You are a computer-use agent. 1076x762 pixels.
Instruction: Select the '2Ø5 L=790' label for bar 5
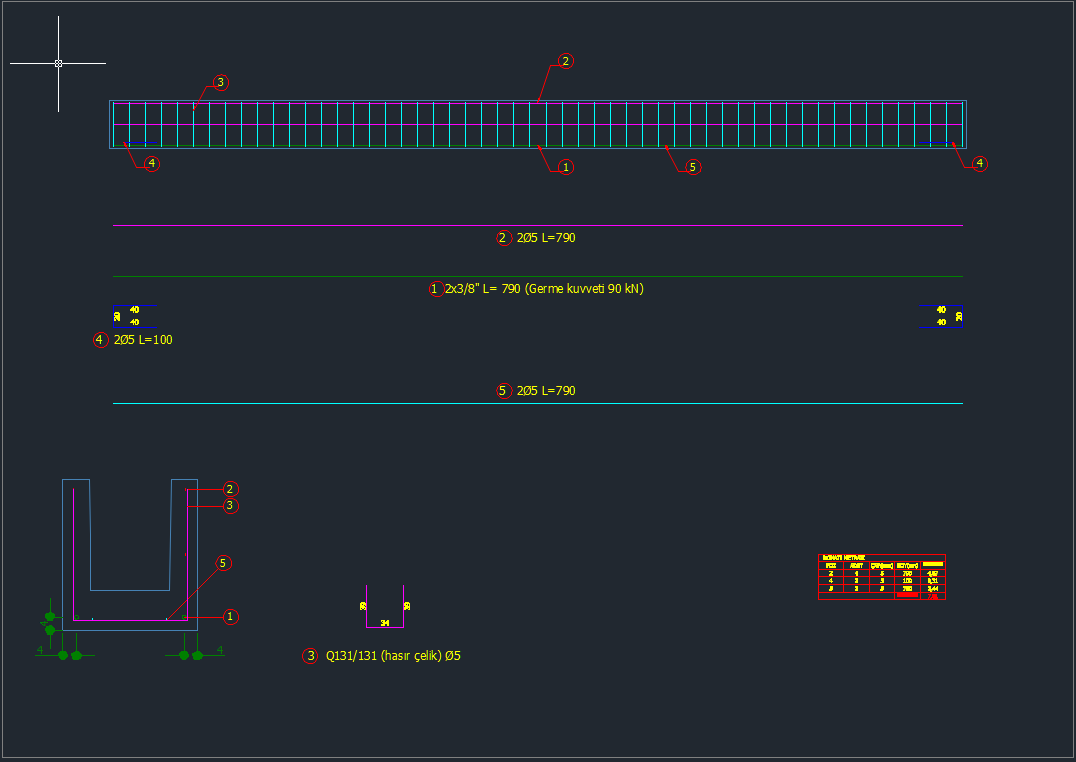(x=546, y=391)
